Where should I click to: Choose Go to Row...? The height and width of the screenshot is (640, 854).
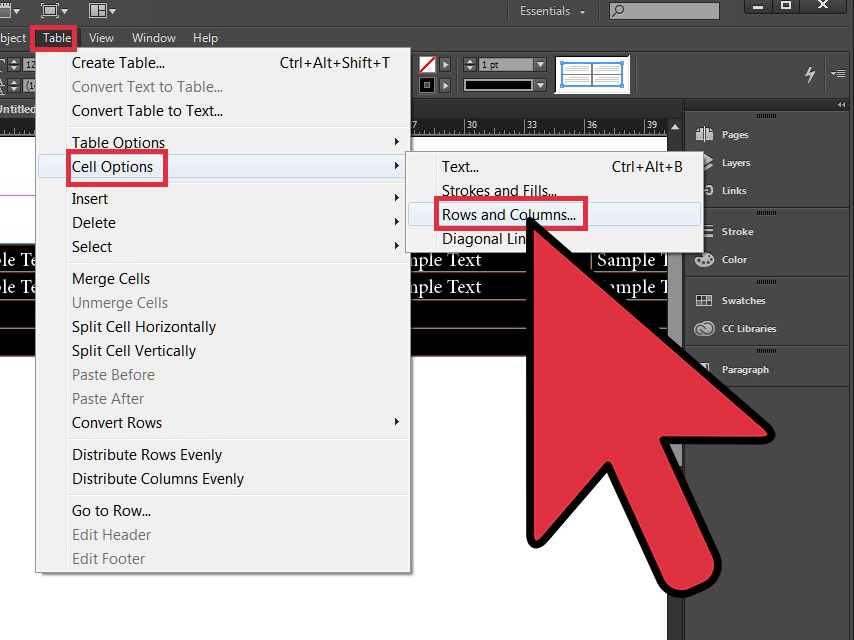(x=223, y=510)
